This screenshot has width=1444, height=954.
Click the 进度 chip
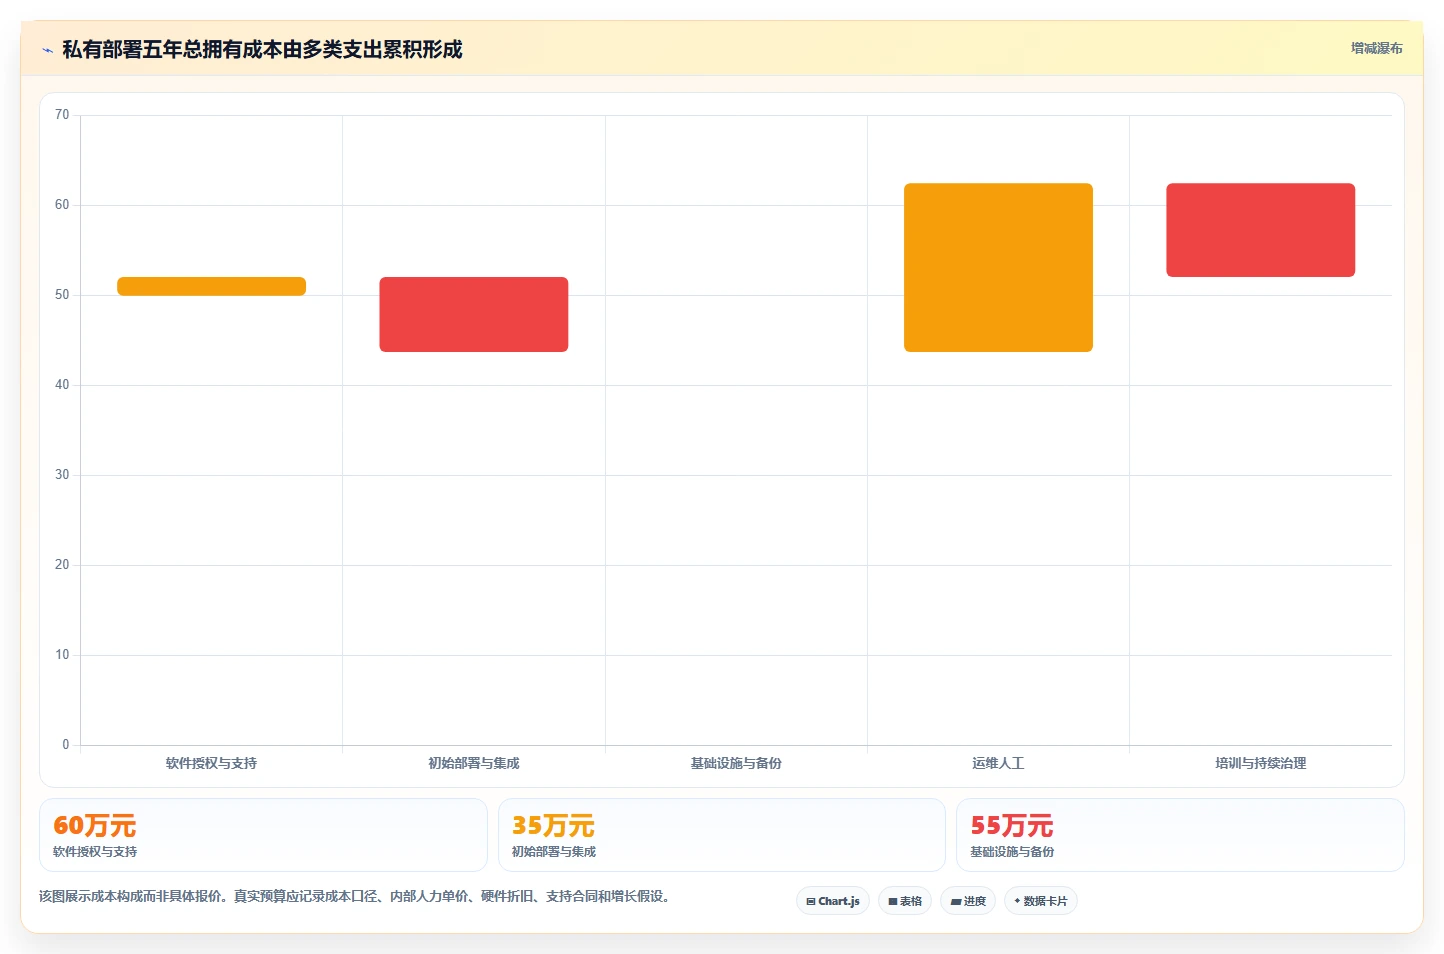click(968, 901)
